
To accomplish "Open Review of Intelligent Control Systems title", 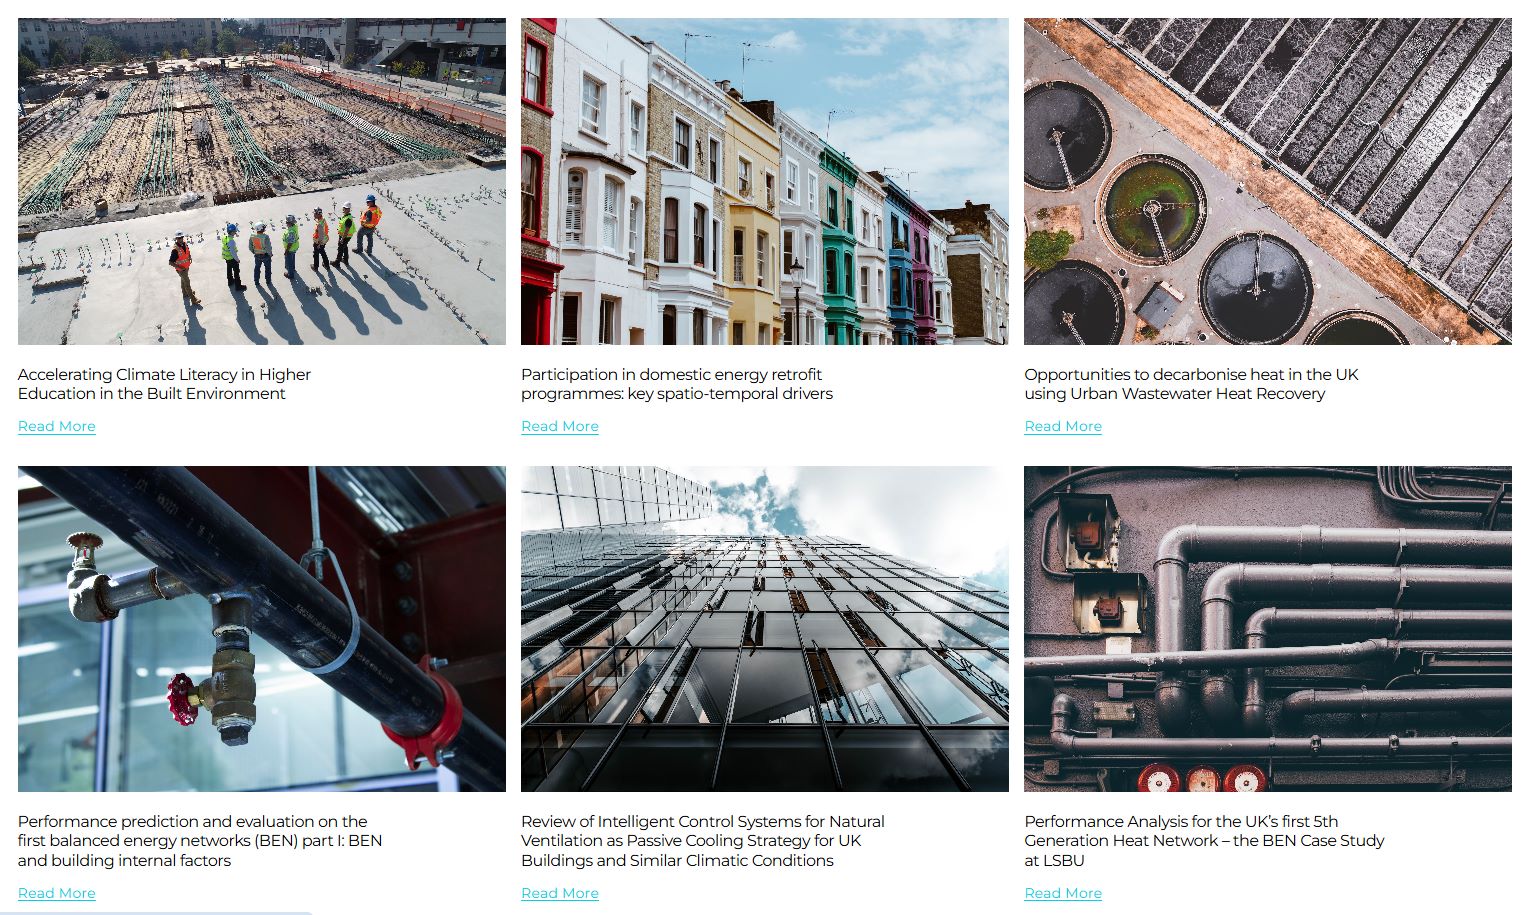I will coord(703,841).
